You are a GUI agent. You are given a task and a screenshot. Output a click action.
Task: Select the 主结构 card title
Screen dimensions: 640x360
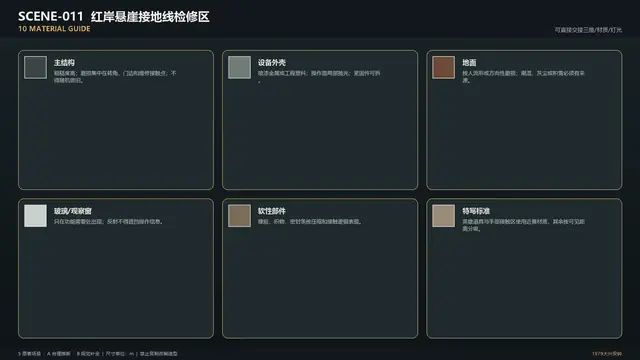(64, 62)
